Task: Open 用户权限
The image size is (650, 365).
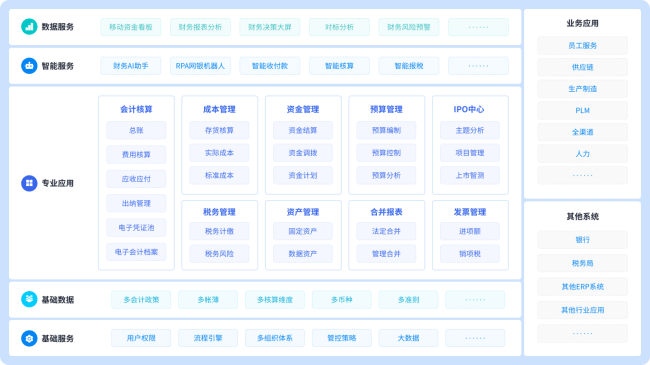Action: point(141,338)
